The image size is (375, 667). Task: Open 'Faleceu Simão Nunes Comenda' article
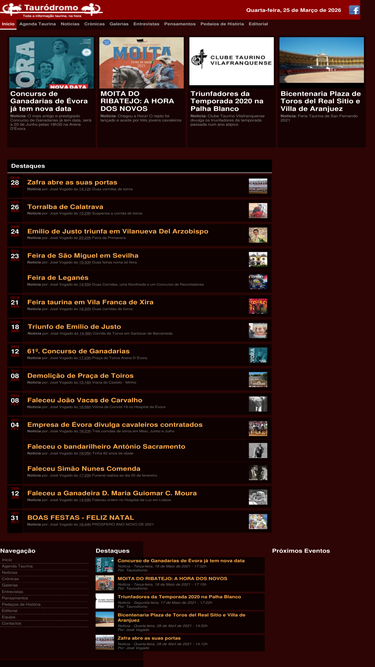point(84,469)
